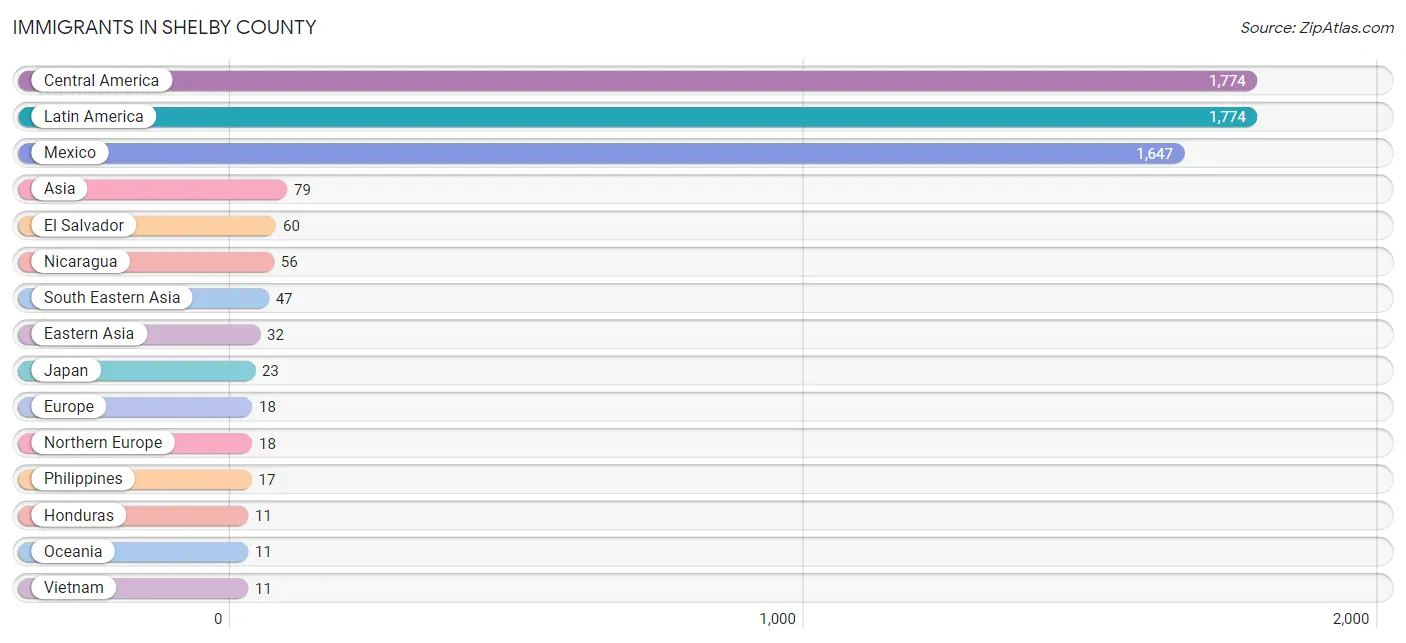Select the Nicaragua label
Screen dimensions: 1406x643
tap(81, 262)
